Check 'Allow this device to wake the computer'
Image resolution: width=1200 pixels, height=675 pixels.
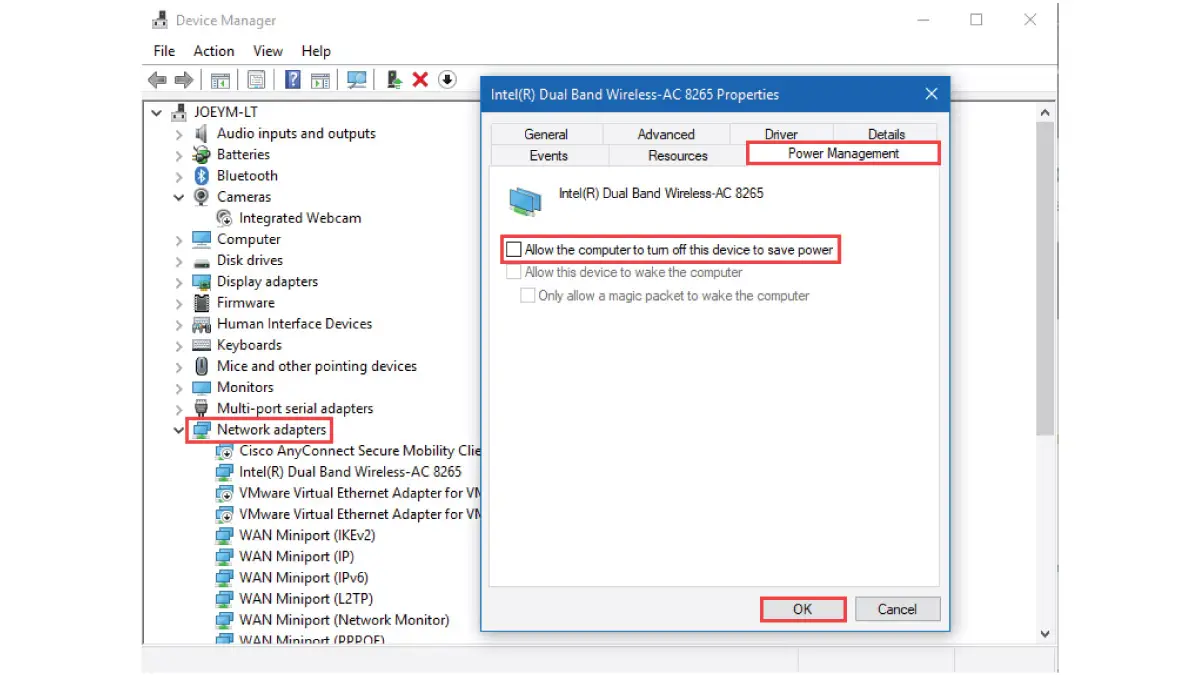[x=514, y=272]
